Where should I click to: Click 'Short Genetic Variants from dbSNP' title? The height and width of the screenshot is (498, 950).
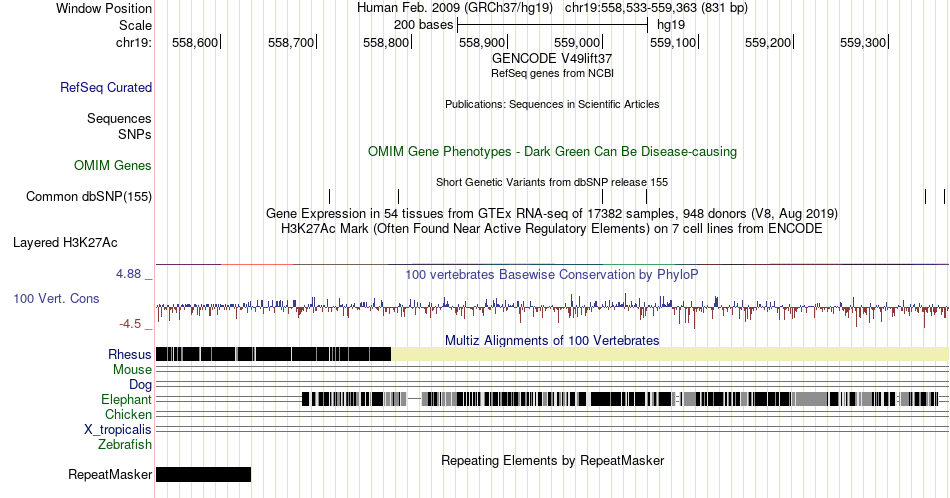tap(552, 182)
